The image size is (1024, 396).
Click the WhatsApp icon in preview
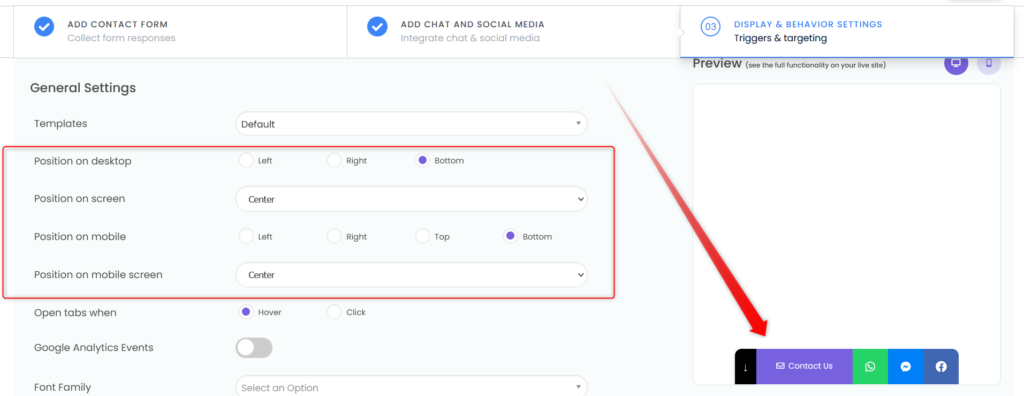(x=870, y=367)
